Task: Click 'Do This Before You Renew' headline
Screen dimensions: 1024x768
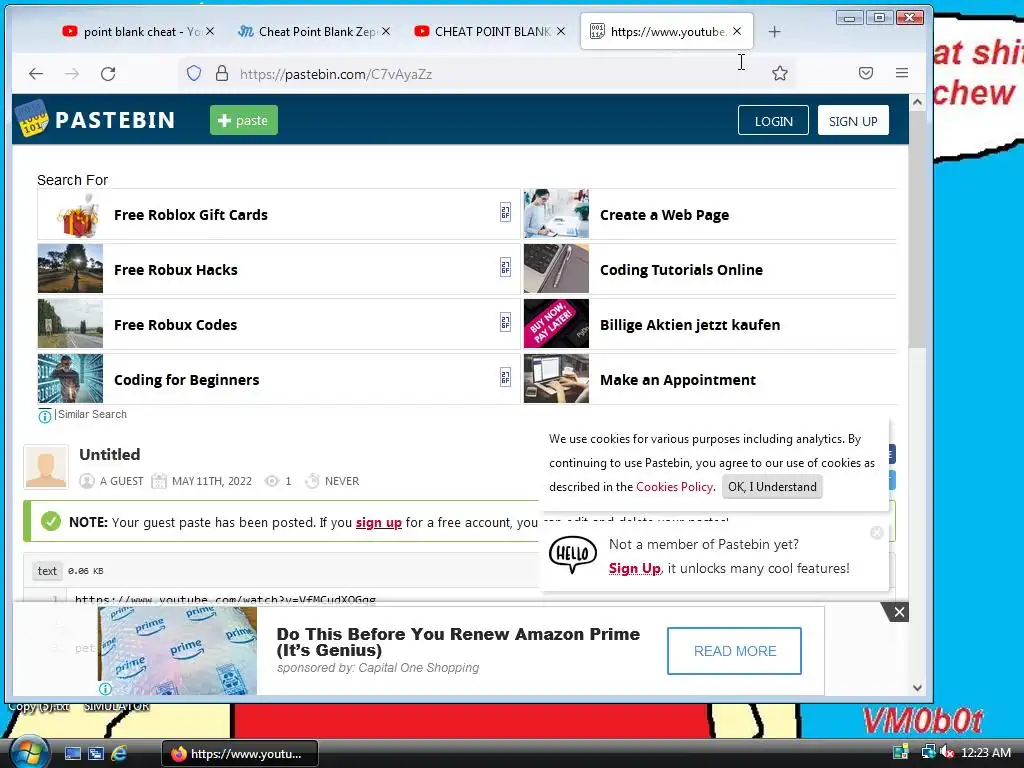Action: tap(458, 642)
